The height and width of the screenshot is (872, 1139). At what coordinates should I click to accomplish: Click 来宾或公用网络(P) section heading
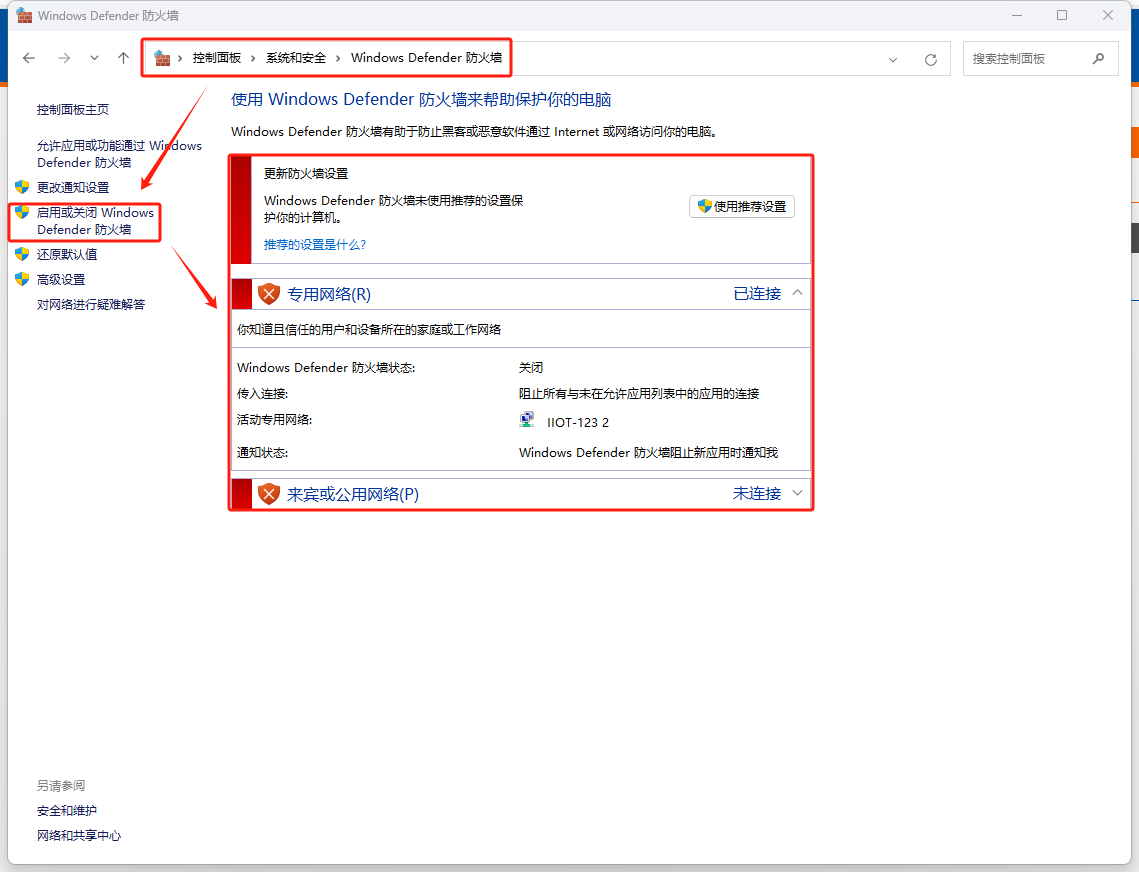353,494
